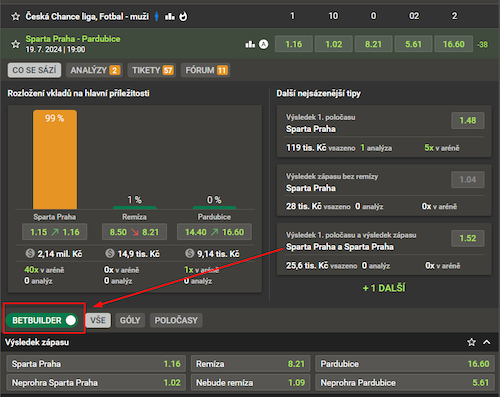Open Česká Chance liga league title
The image size is (500, 397).
(x=87, y=16)
